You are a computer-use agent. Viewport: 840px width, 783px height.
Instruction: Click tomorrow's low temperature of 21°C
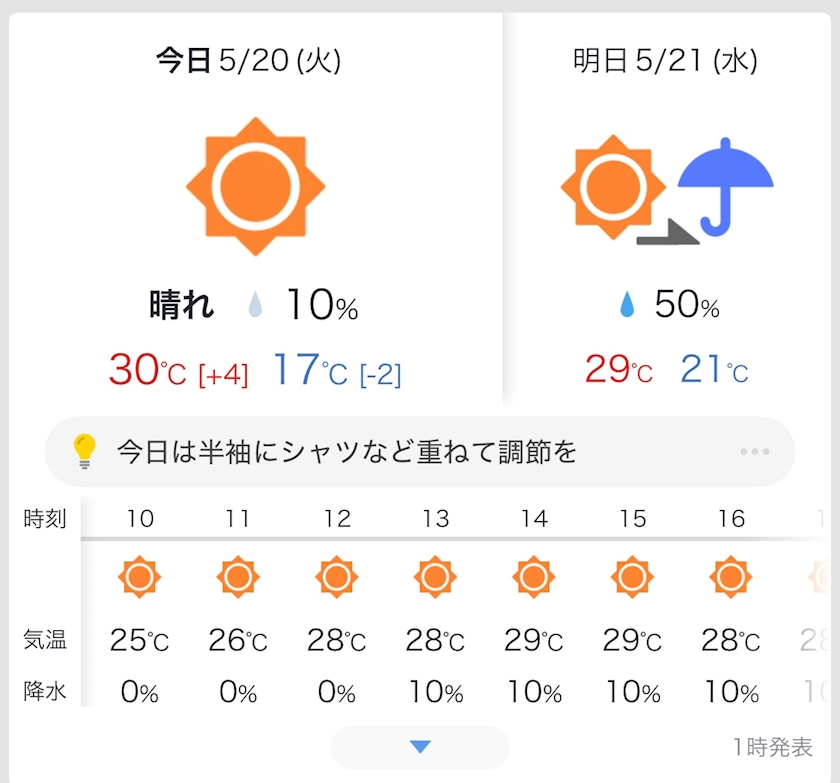tap(714, 370)
